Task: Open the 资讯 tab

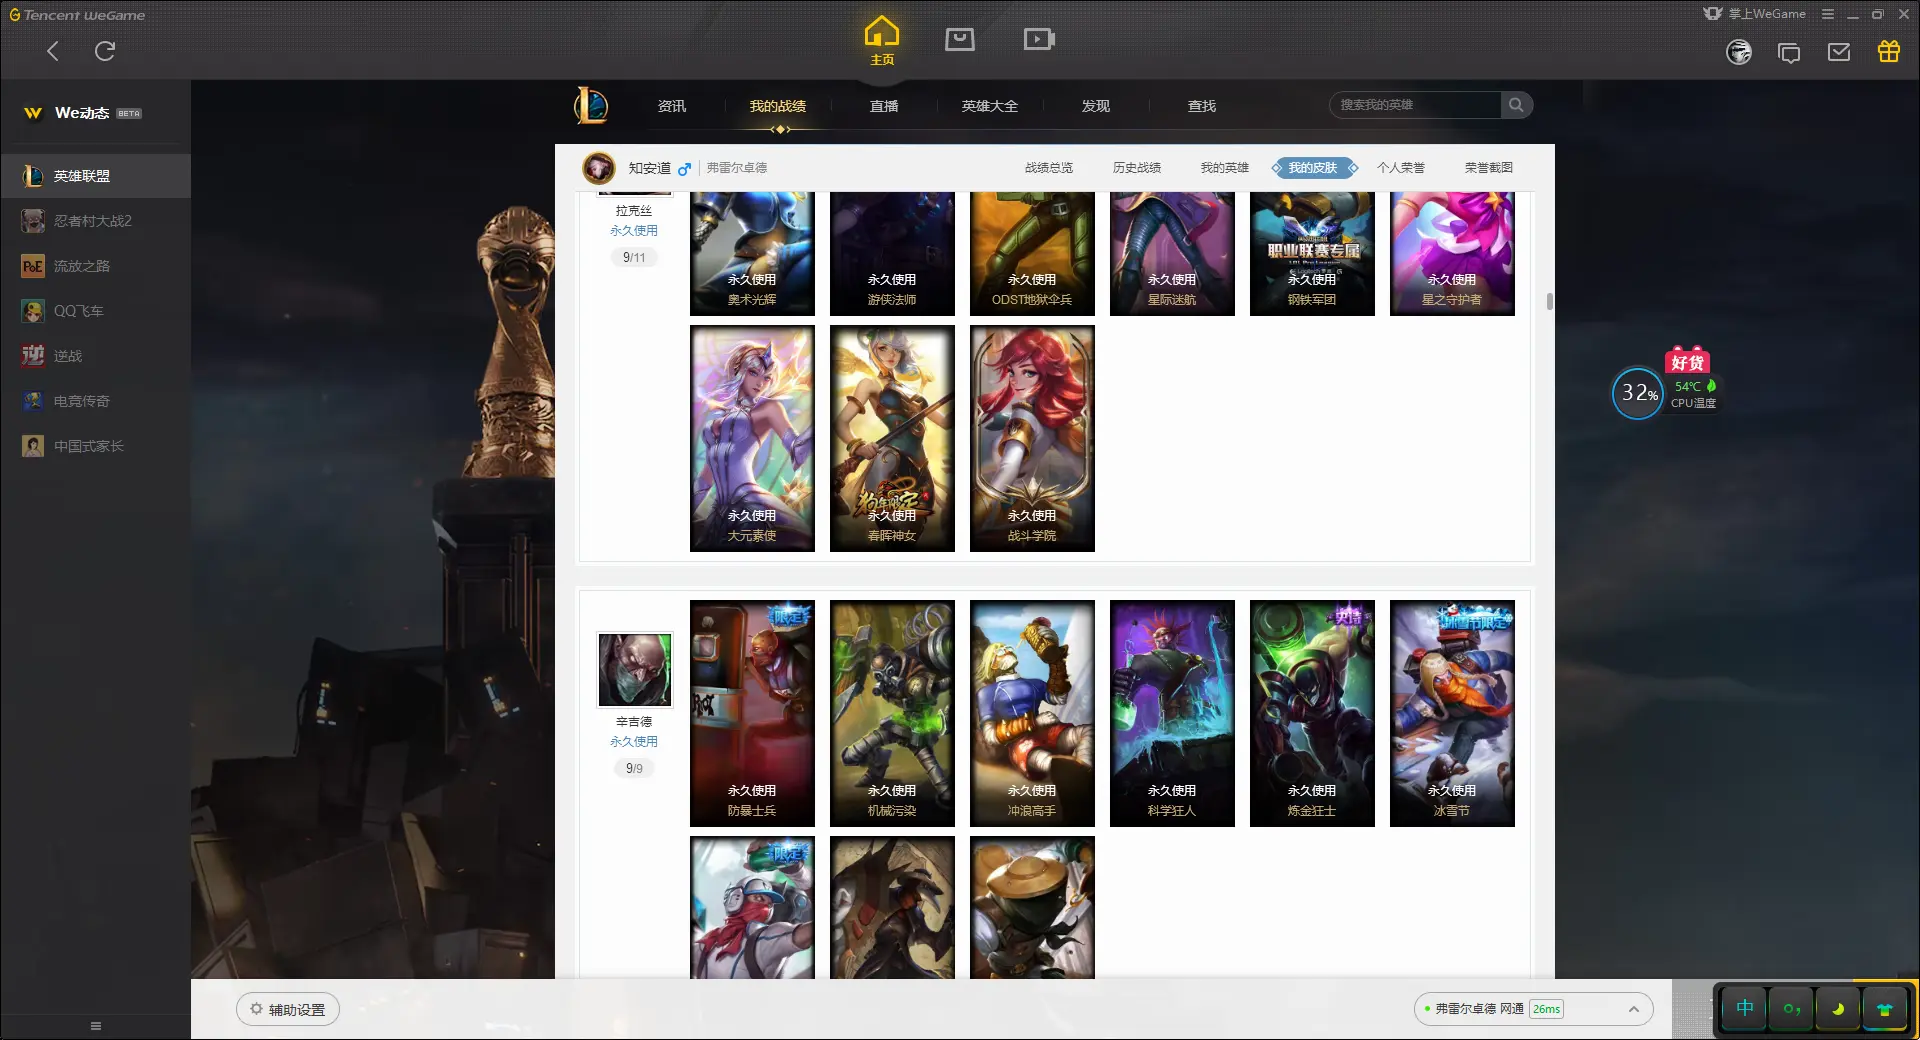Action: pos(672,106)
